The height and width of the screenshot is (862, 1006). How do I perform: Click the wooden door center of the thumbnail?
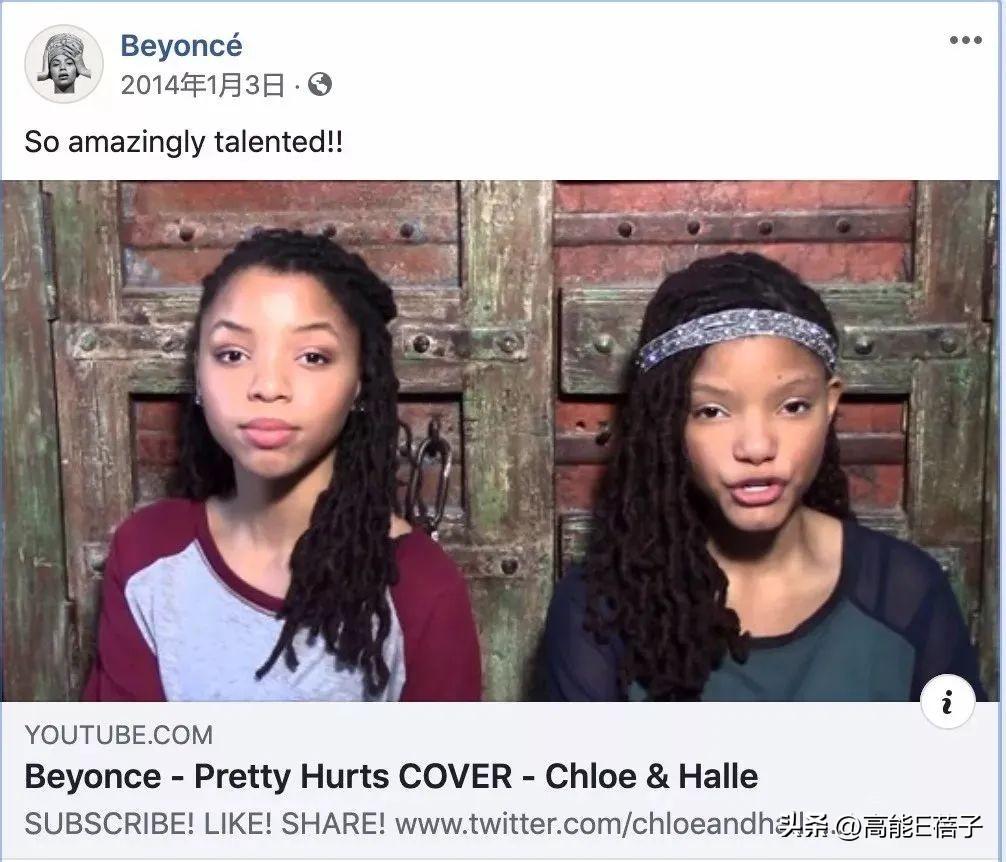507,385
